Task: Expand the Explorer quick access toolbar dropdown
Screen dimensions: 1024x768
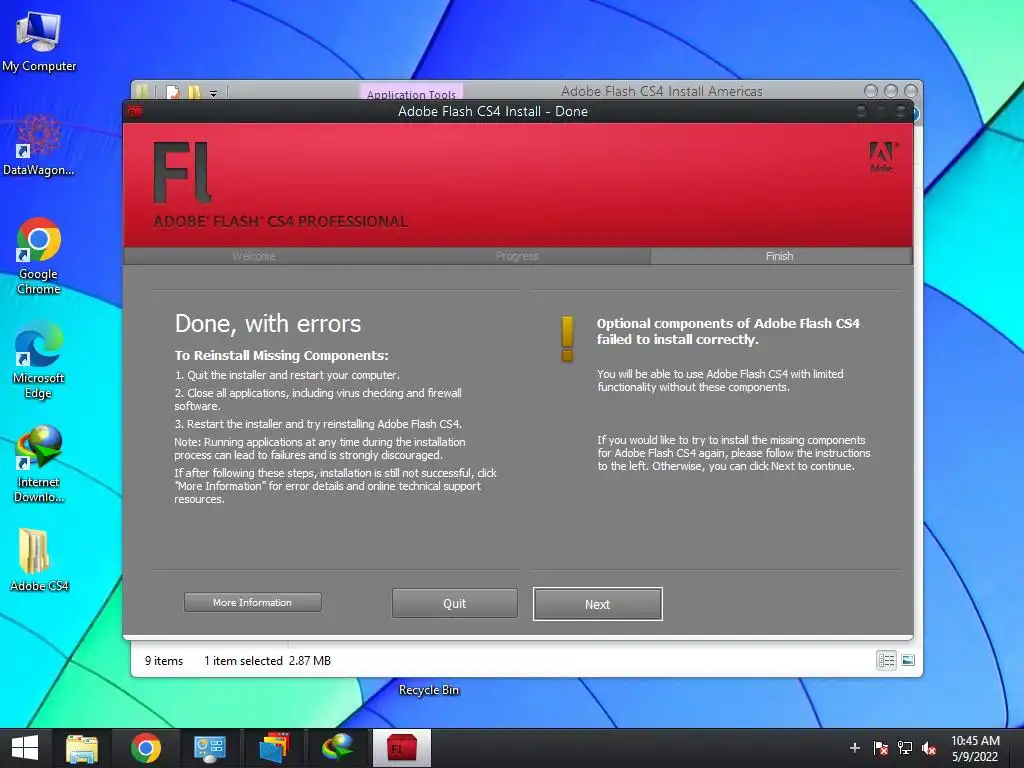Action: (x=214, y=93)
